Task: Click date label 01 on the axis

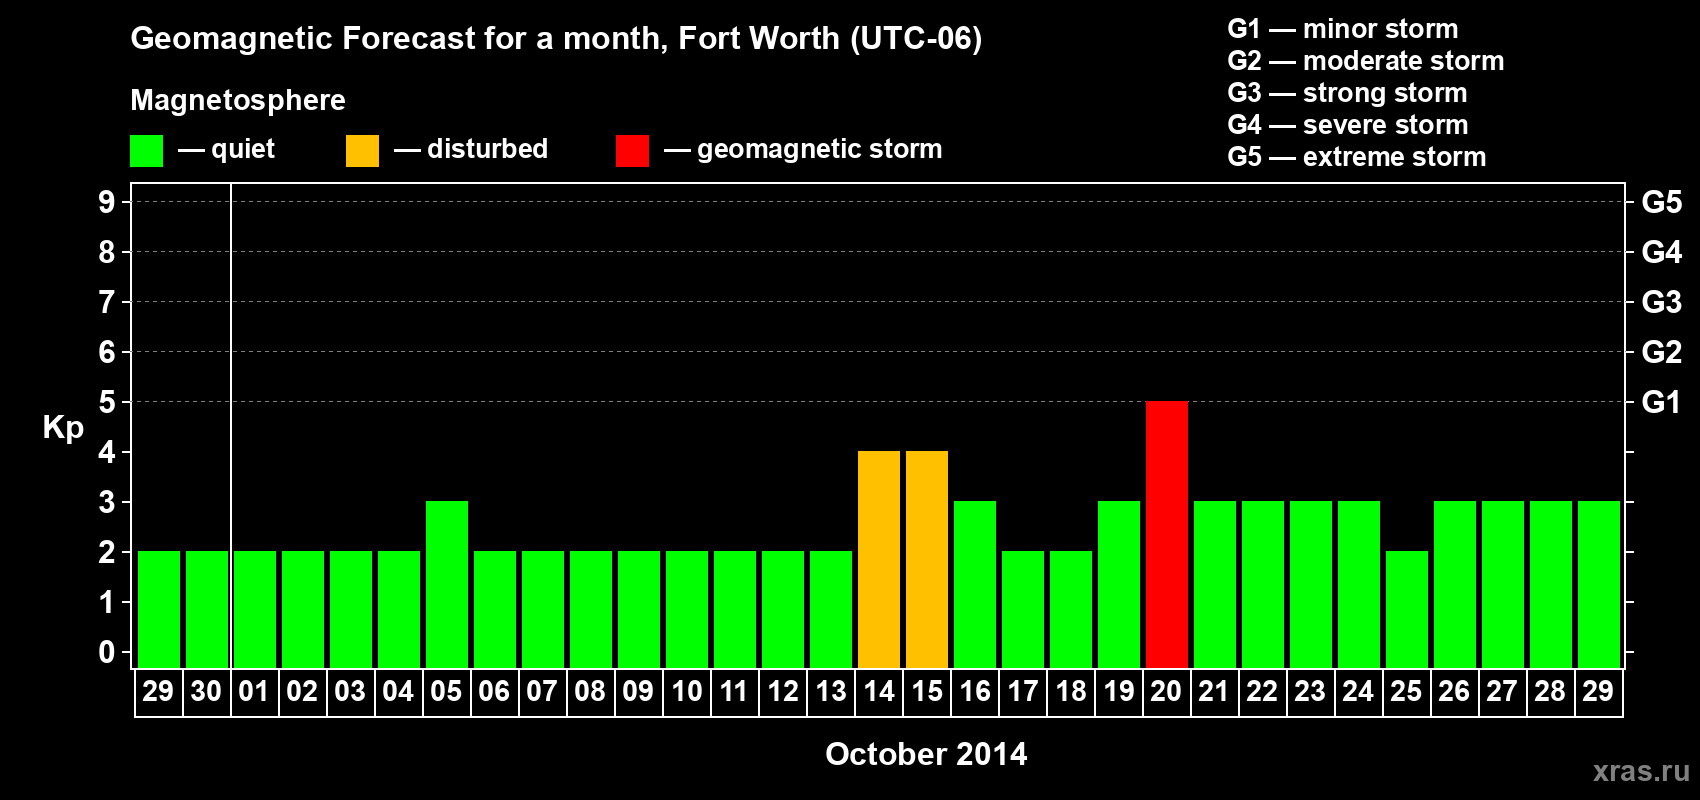Action: click(x=254, y=691)
